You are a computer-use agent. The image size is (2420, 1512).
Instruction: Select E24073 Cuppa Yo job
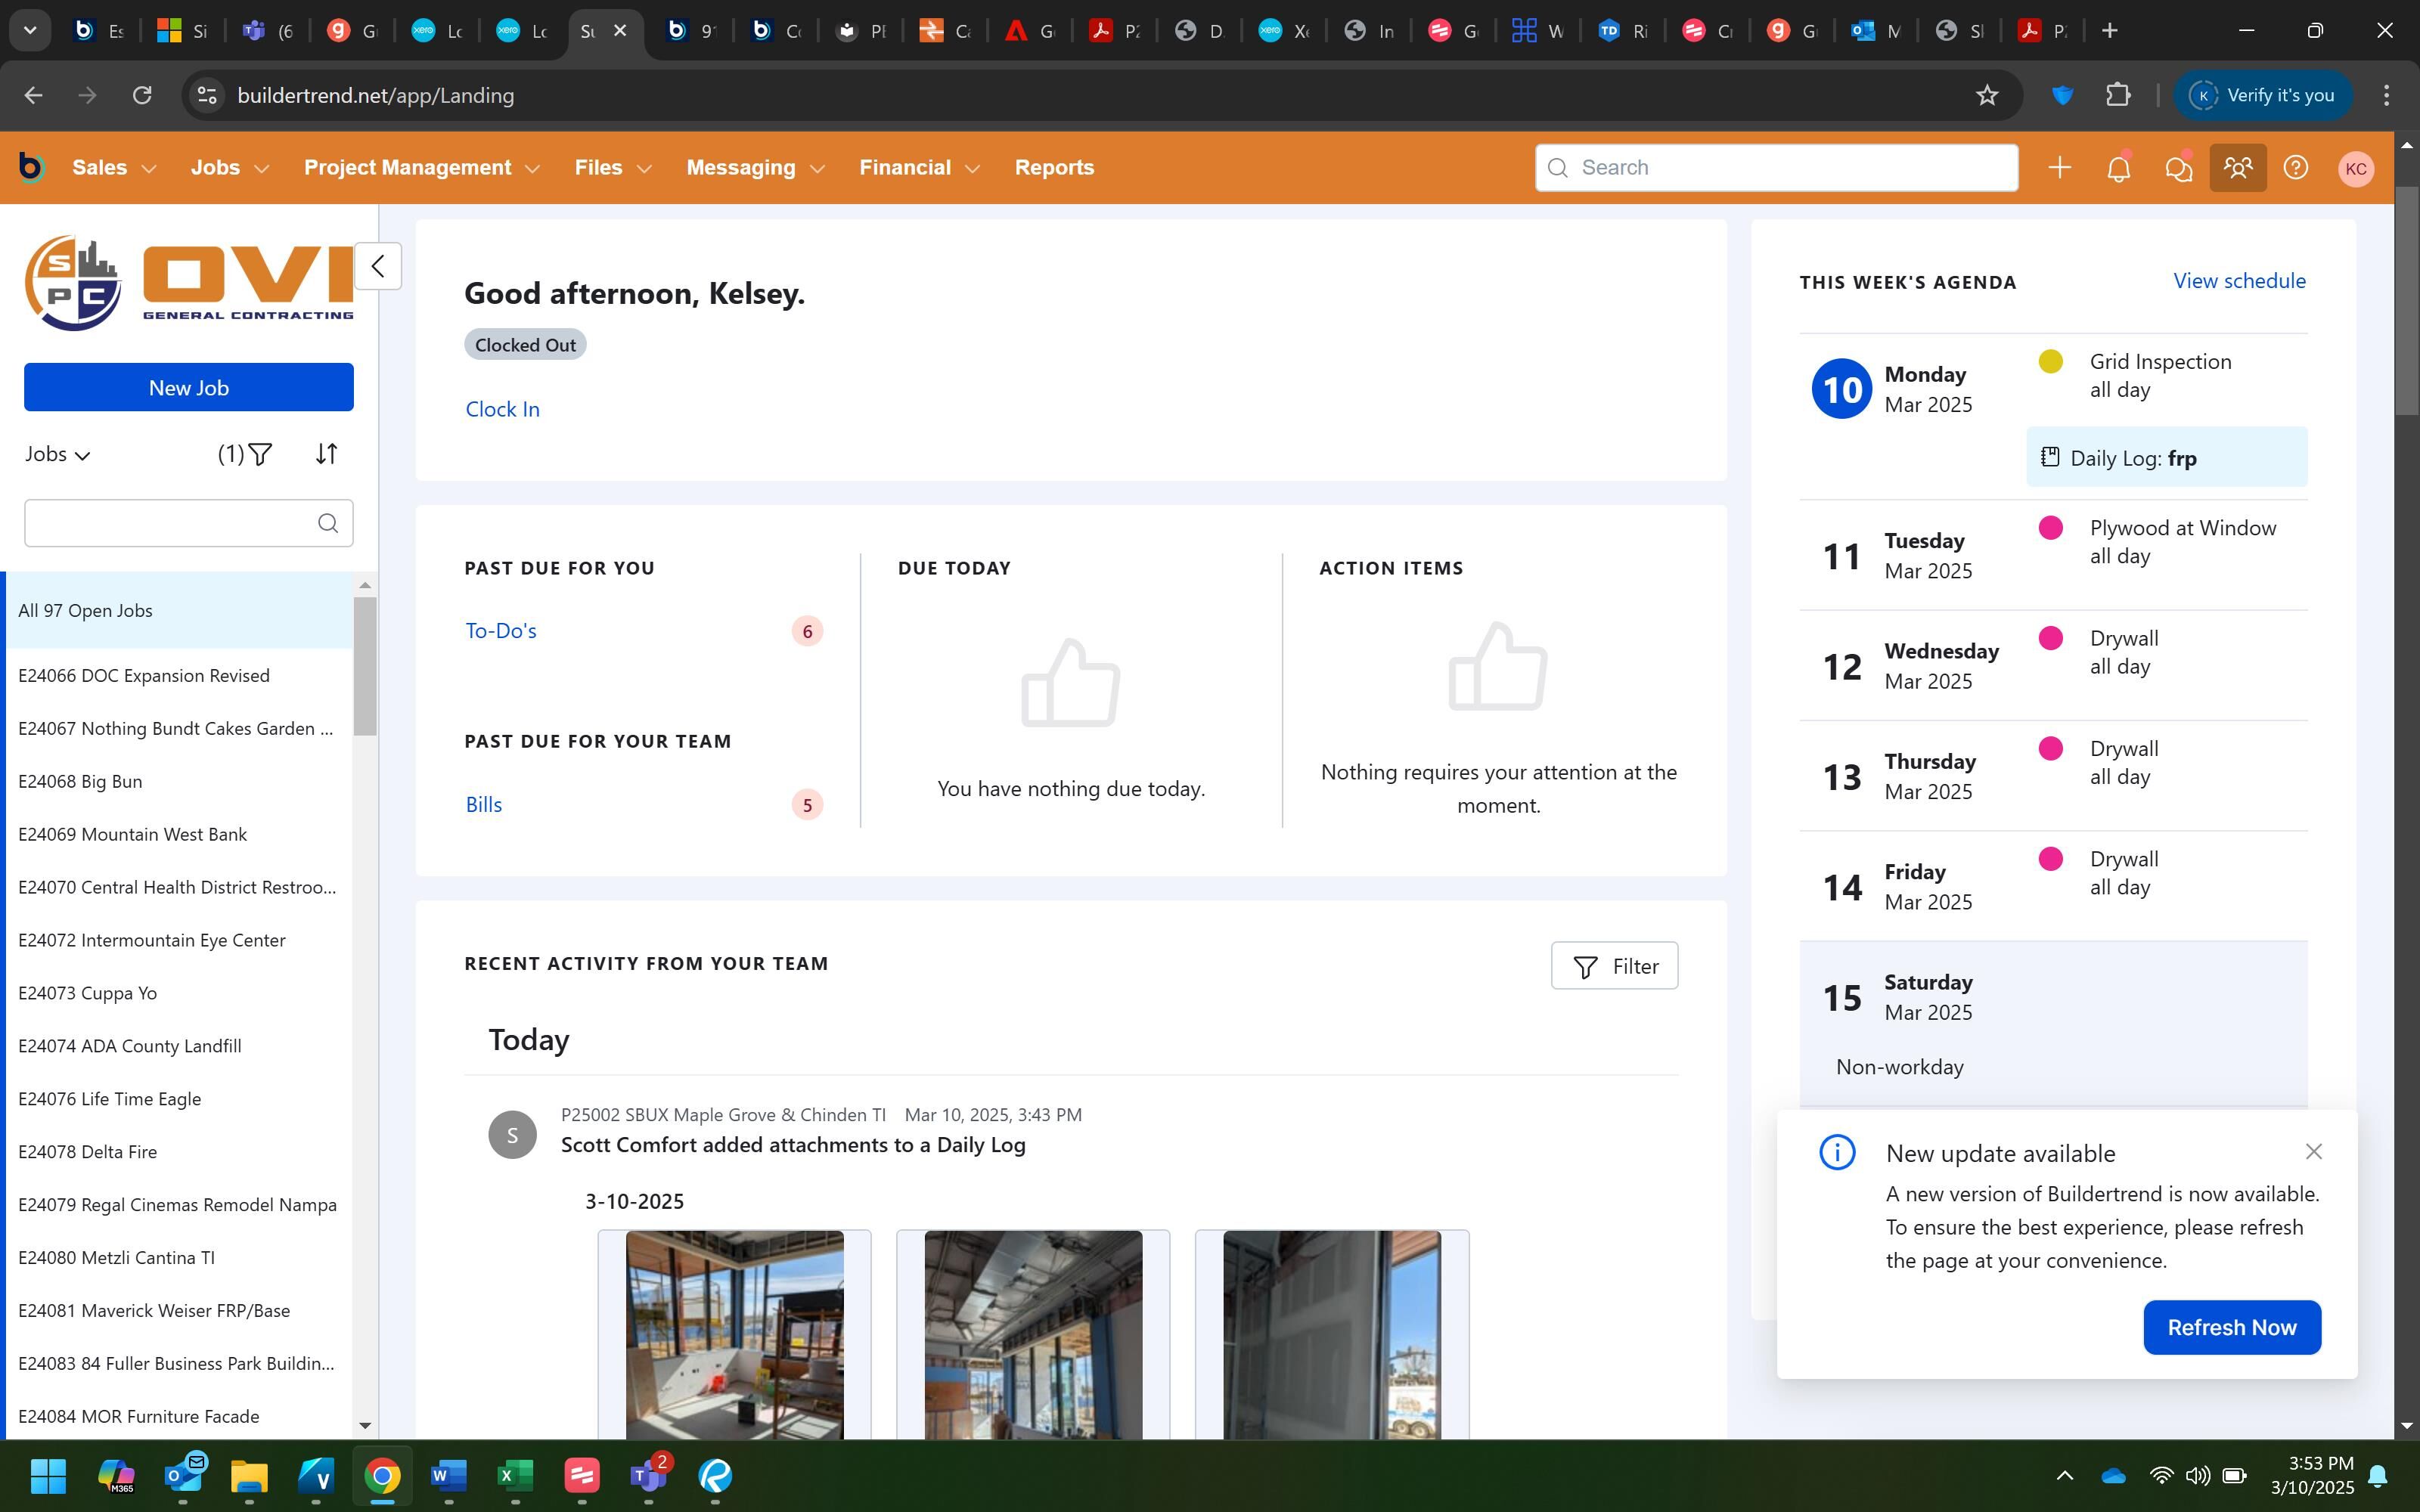[x=88, y=993]
